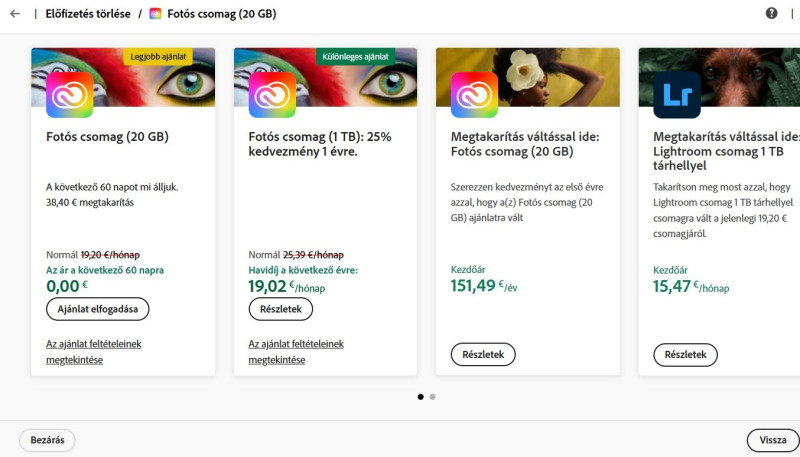
Task: Open Részletek on Lightroom card
Action: point(685,354)
